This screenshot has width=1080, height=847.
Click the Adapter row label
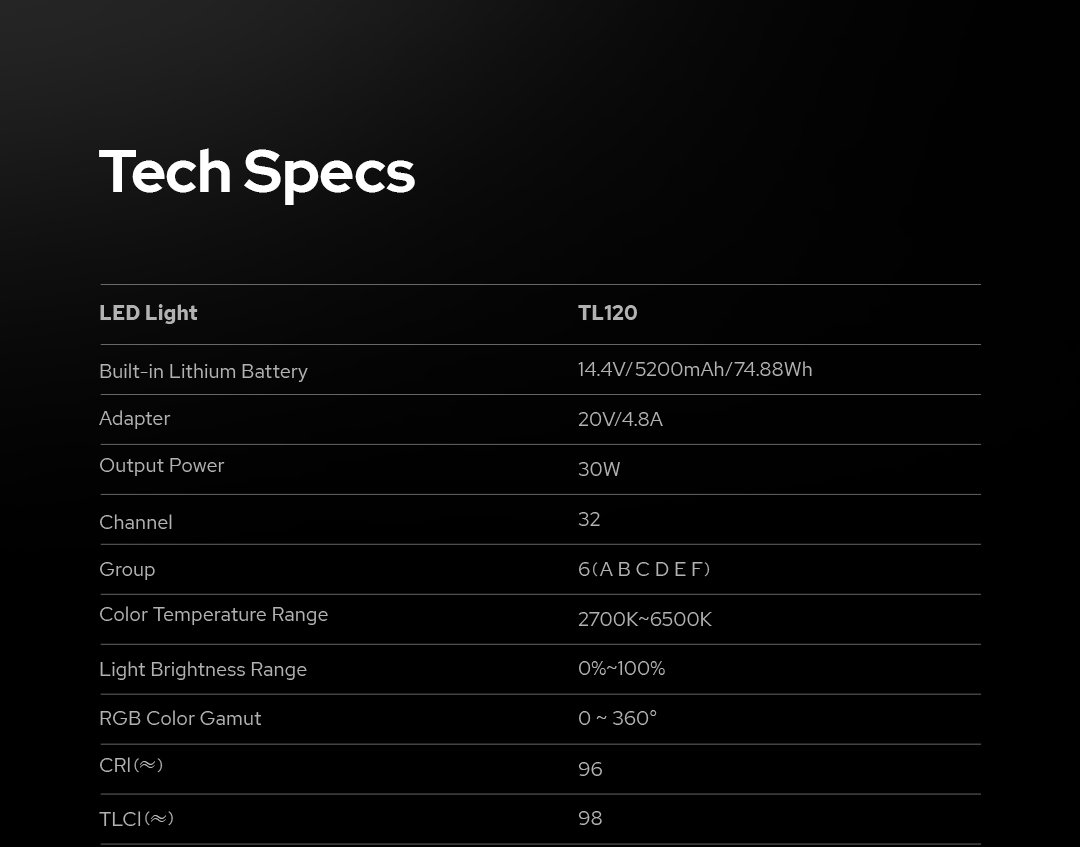coord(135,418)
